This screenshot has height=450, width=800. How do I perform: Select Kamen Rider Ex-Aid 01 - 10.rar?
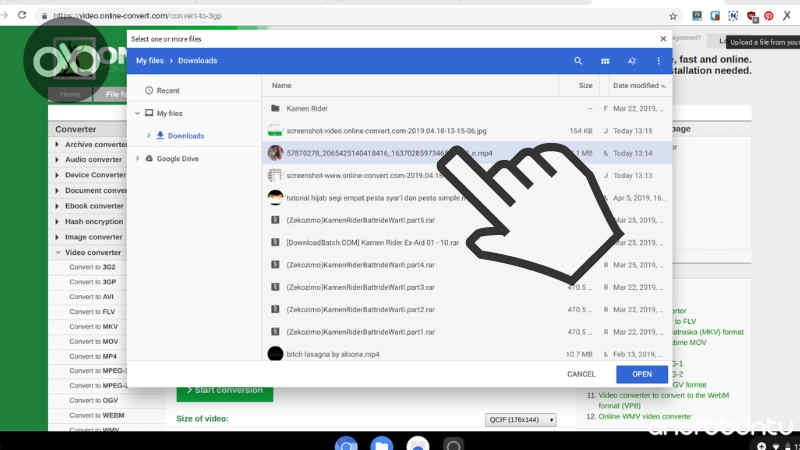point(467,242)
